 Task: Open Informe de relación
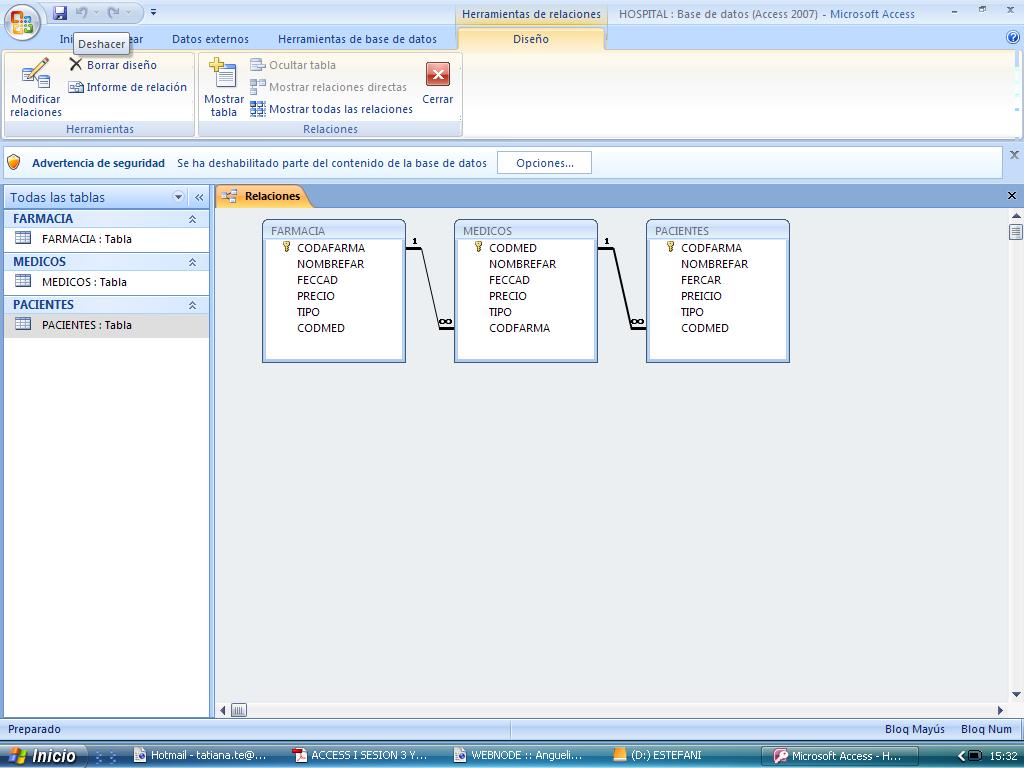pyautogui.click(x=127, y=87)
